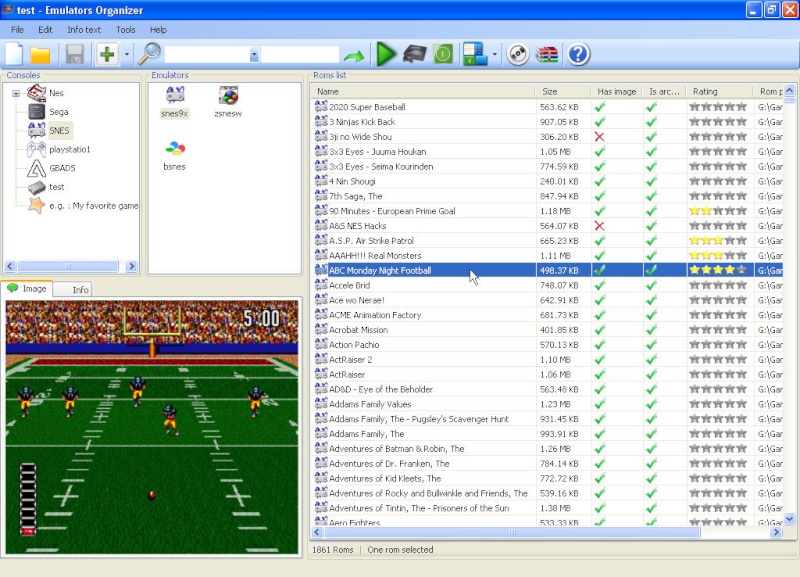Open folder icon in toolbar
The image size is (800, 577).
(40, 55)
